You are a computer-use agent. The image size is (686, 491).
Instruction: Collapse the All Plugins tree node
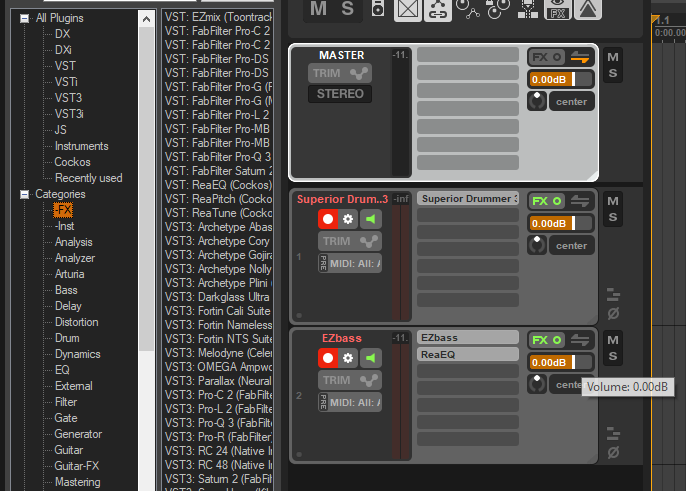tap(24, 18)
